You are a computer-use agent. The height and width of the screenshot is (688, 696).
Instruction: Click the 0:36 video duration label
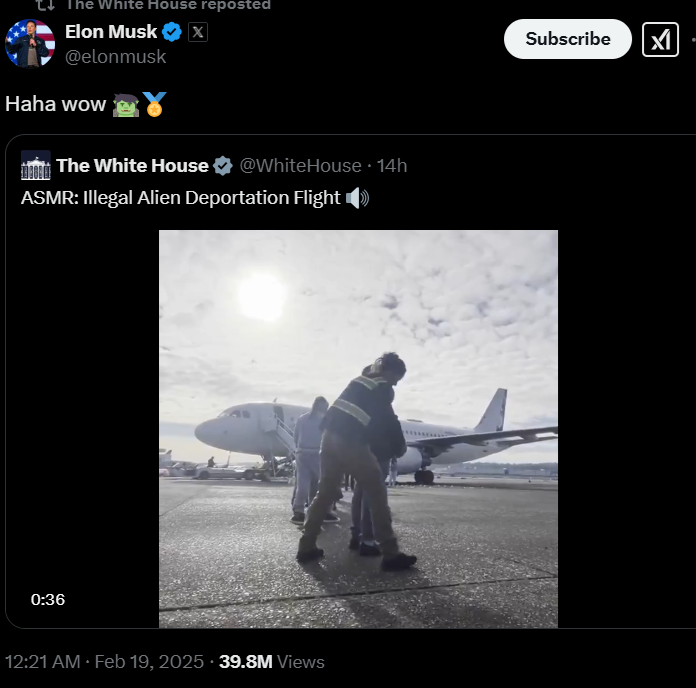48,600
